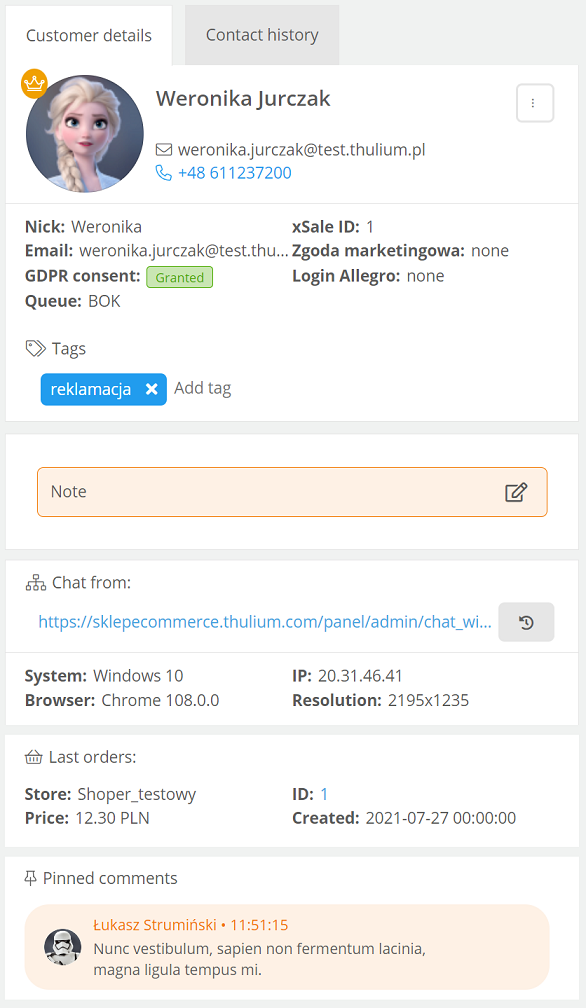Click the Created date 2021-07-27 00:00:00
This screenshot has height=1008, width=586.
(x=441, y=818)
